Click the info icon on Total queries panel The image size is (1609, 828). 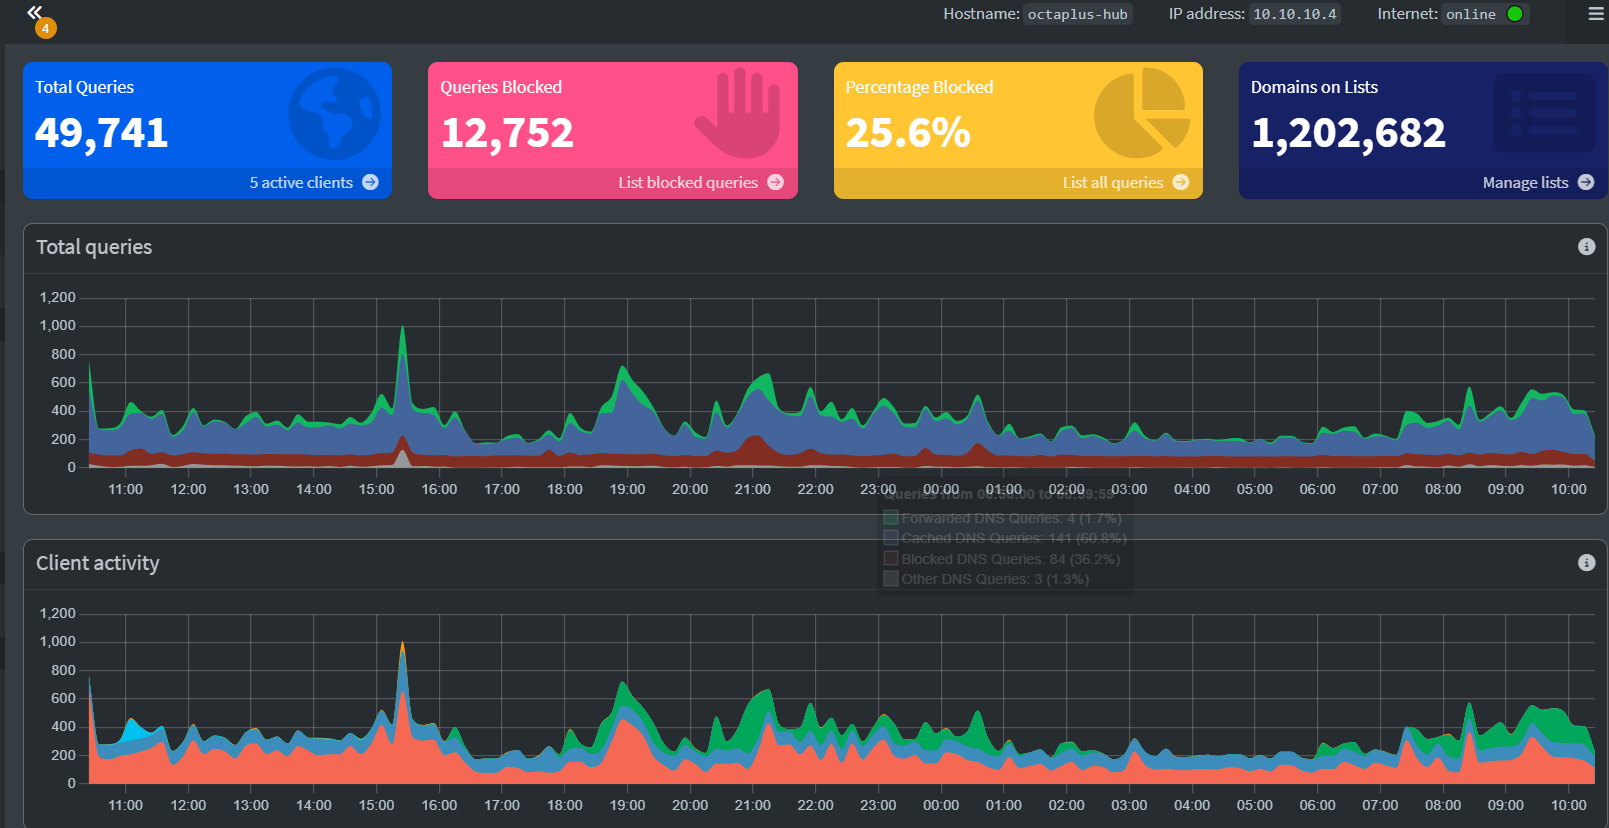pyautogui.click(x=1586, y=247)
